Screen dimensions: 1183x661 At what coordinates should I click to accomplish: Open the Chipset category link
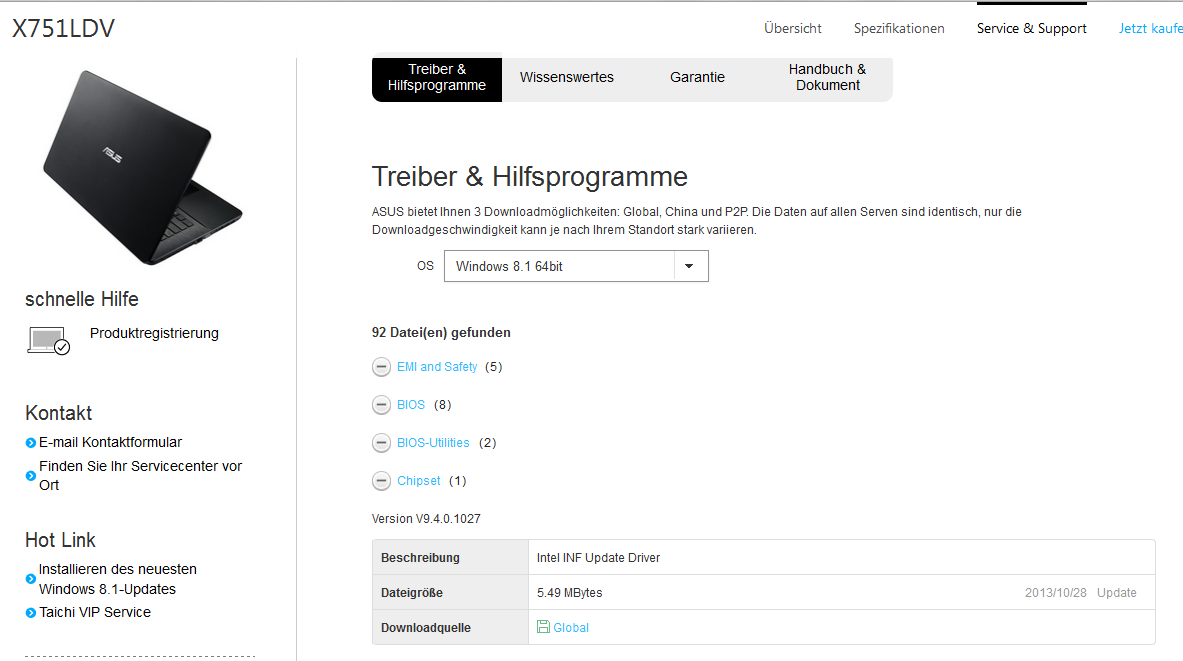click(x=419, y=481)
